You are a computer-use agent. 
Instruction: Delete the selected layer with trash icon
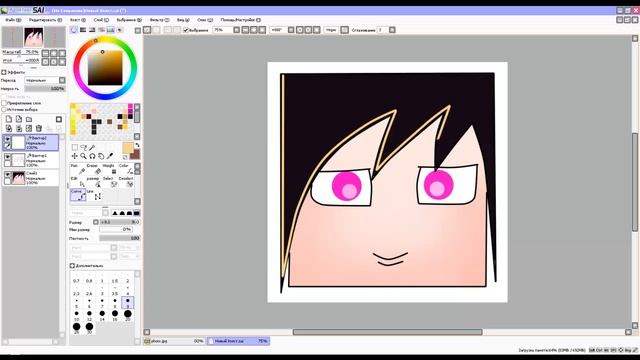39,128
